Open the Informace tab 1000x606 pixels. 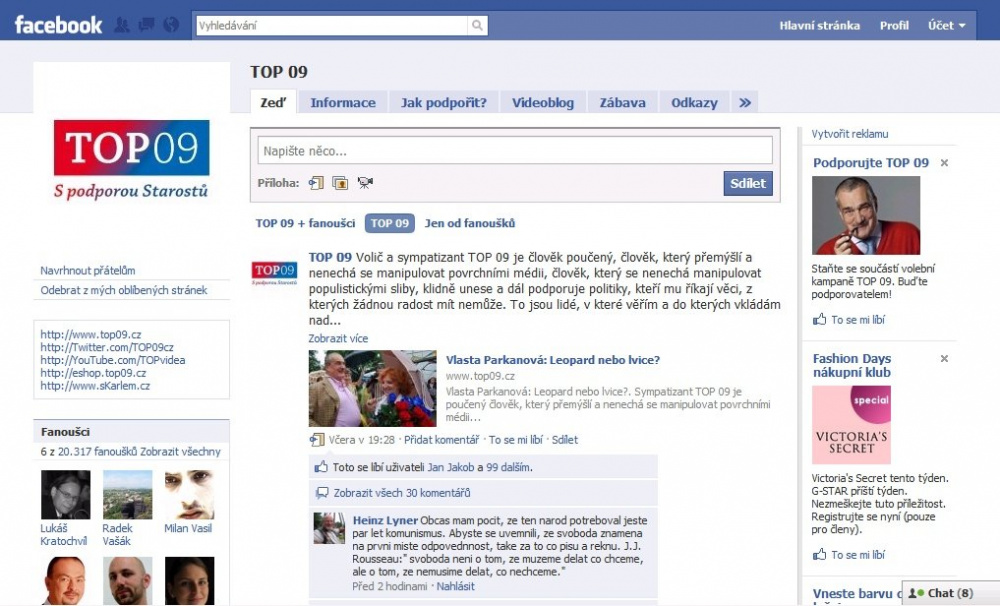[343, 103]
